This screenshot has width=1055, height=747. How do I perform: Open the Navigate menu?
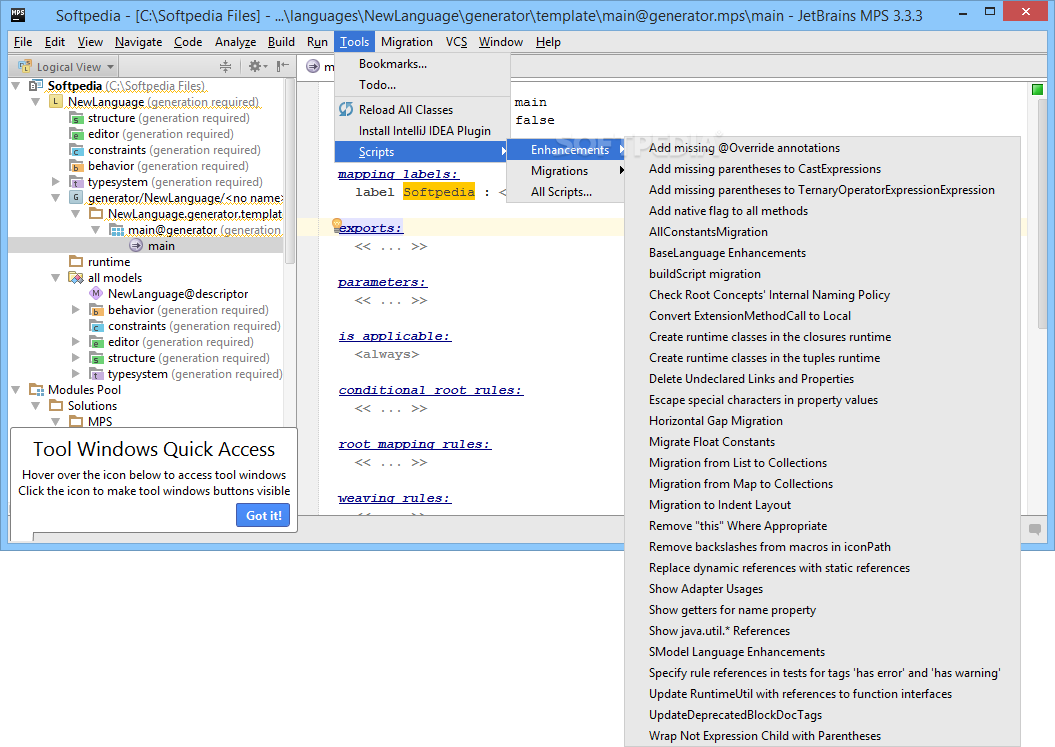pyautogui.click(x=138, y=42)
